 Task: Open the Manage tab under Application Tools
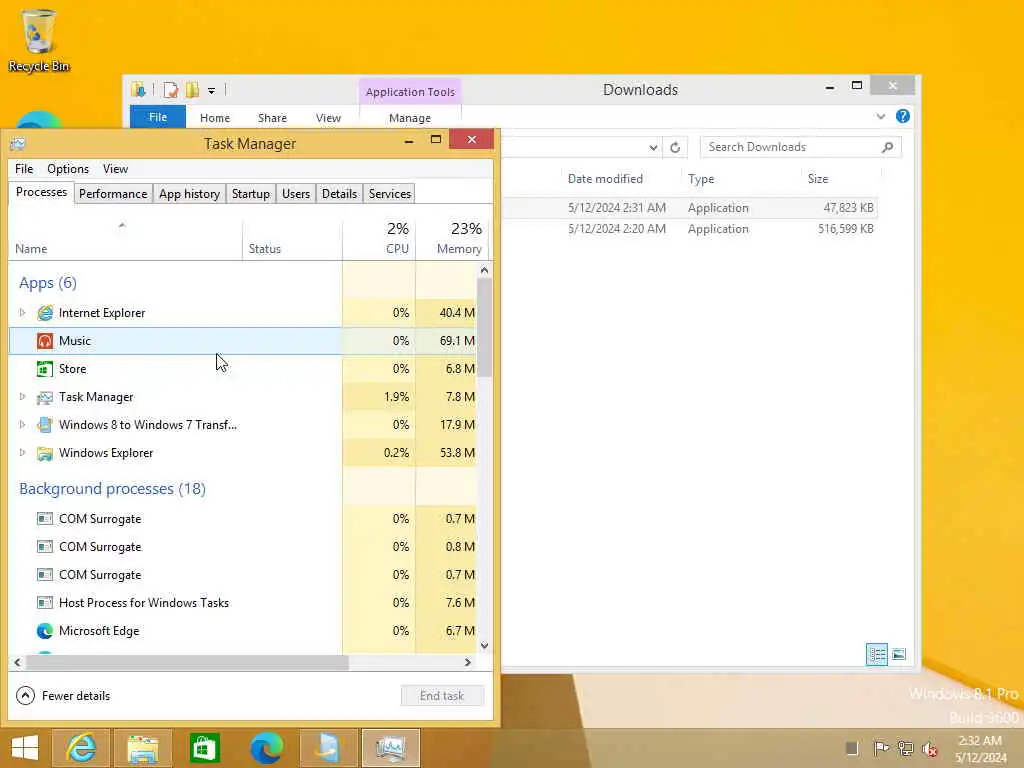(410, 118)
